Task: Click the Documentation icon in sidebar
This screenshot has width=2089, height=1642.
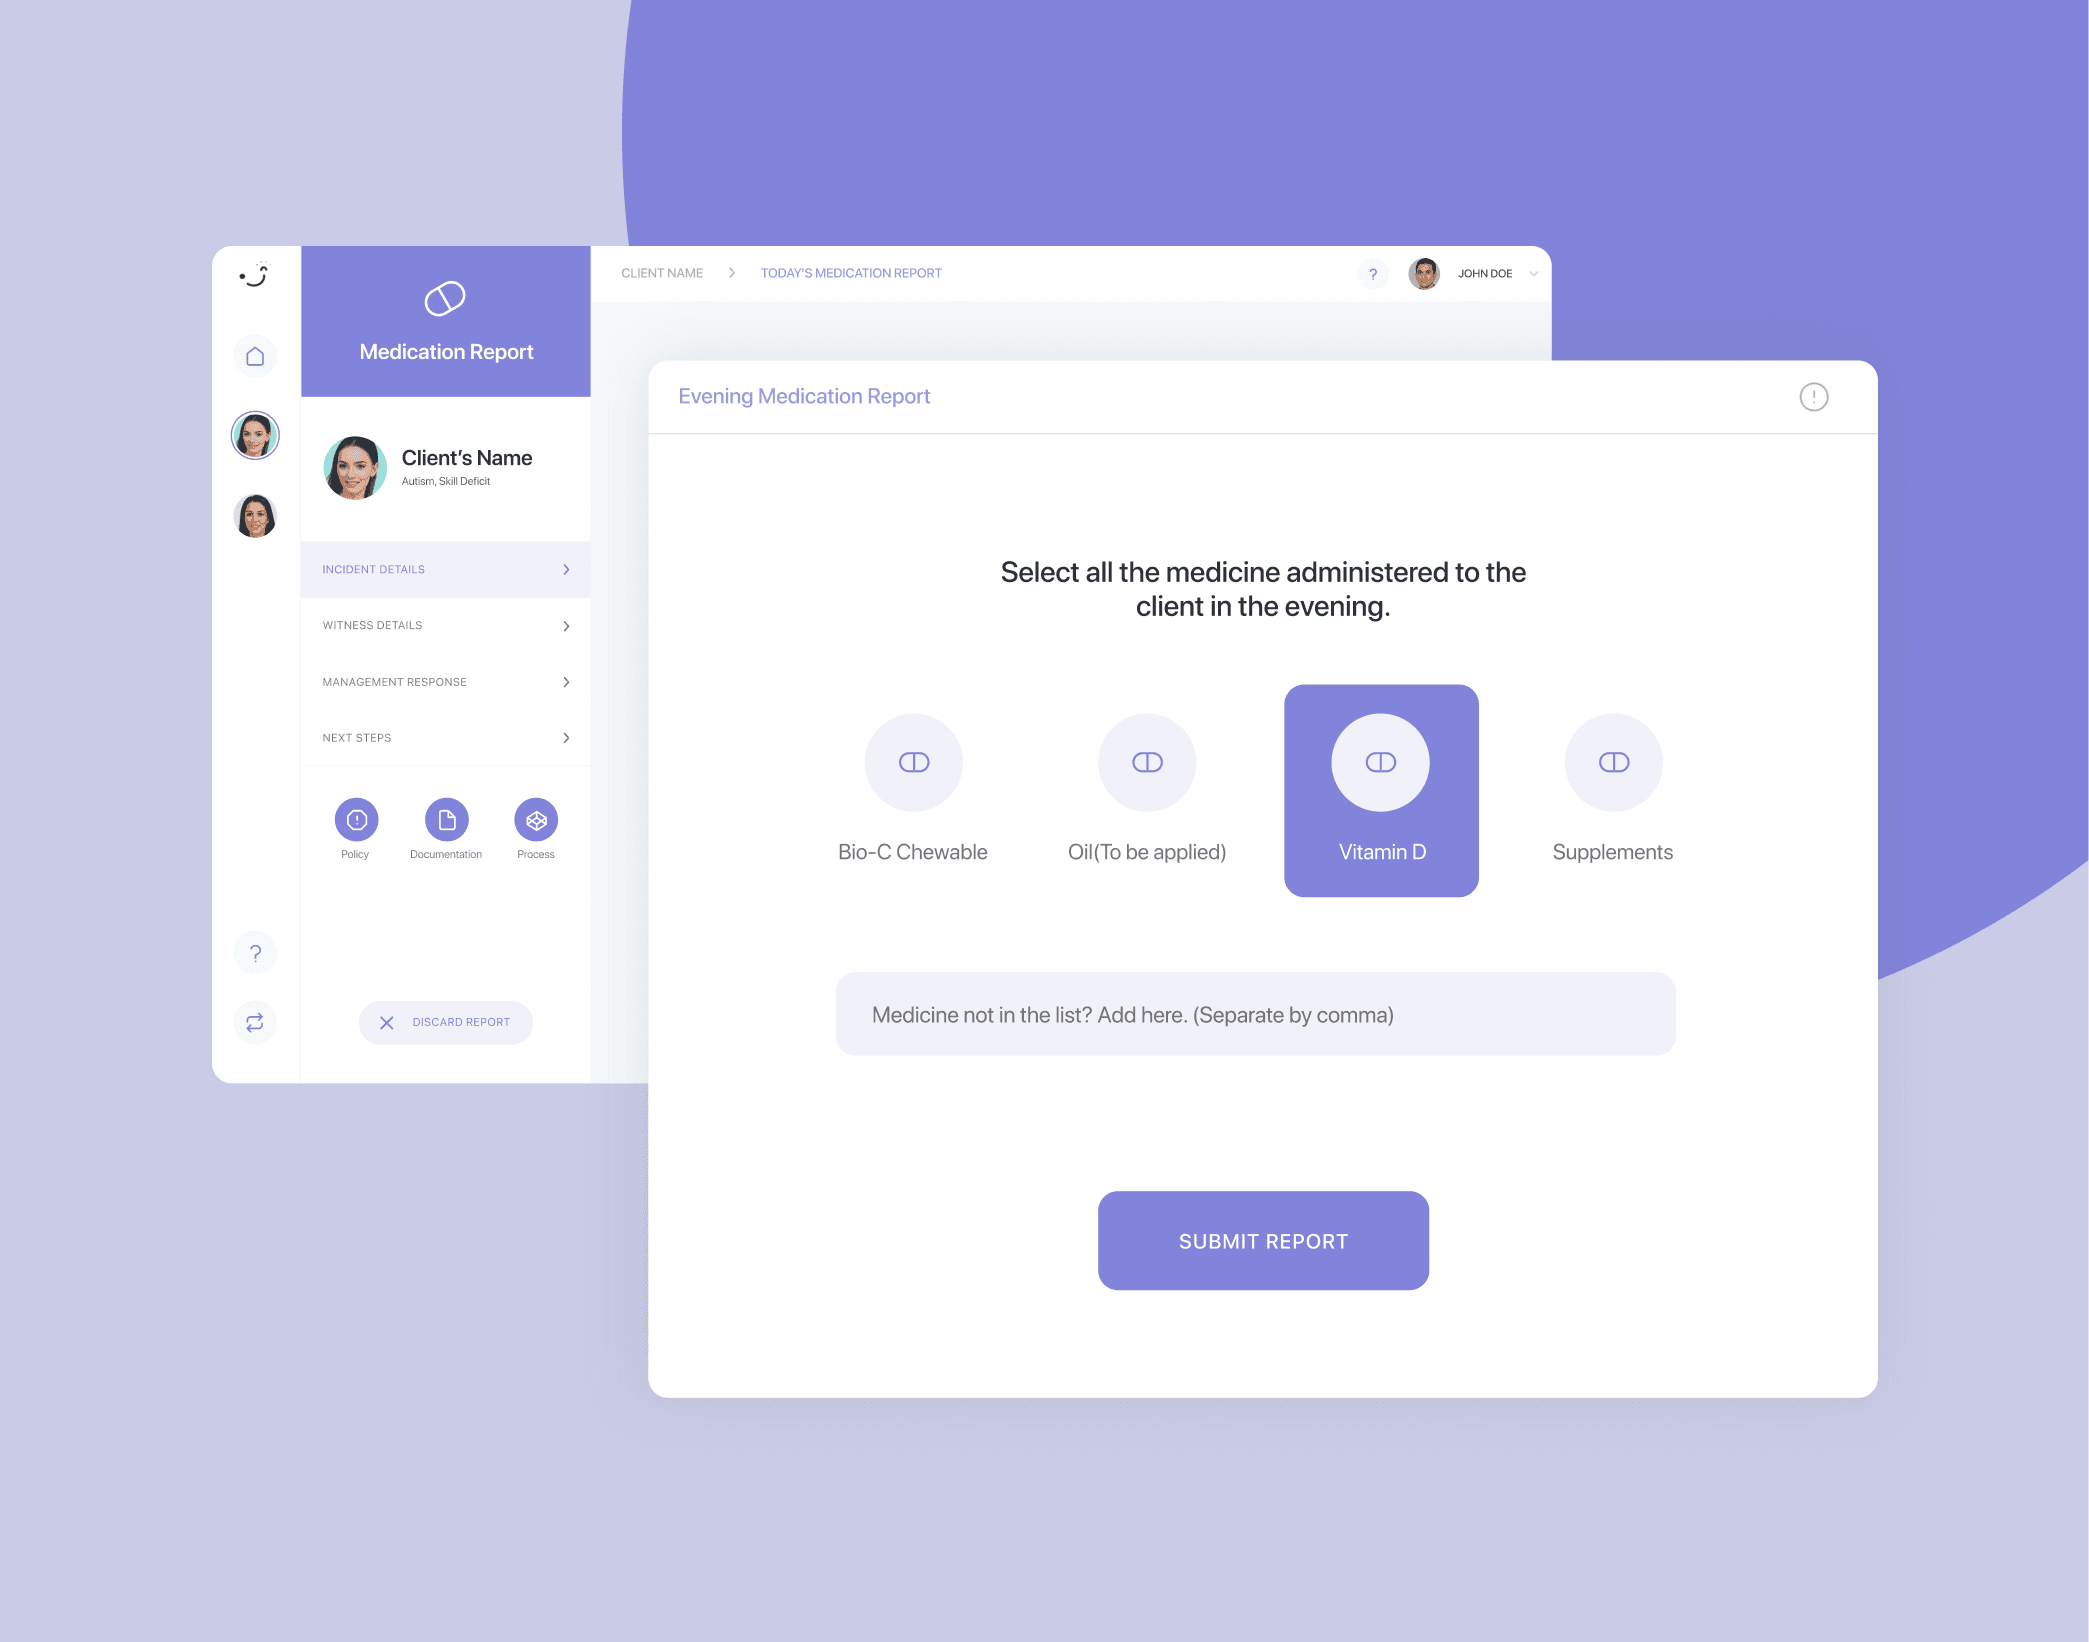Action: coord(444,819)
